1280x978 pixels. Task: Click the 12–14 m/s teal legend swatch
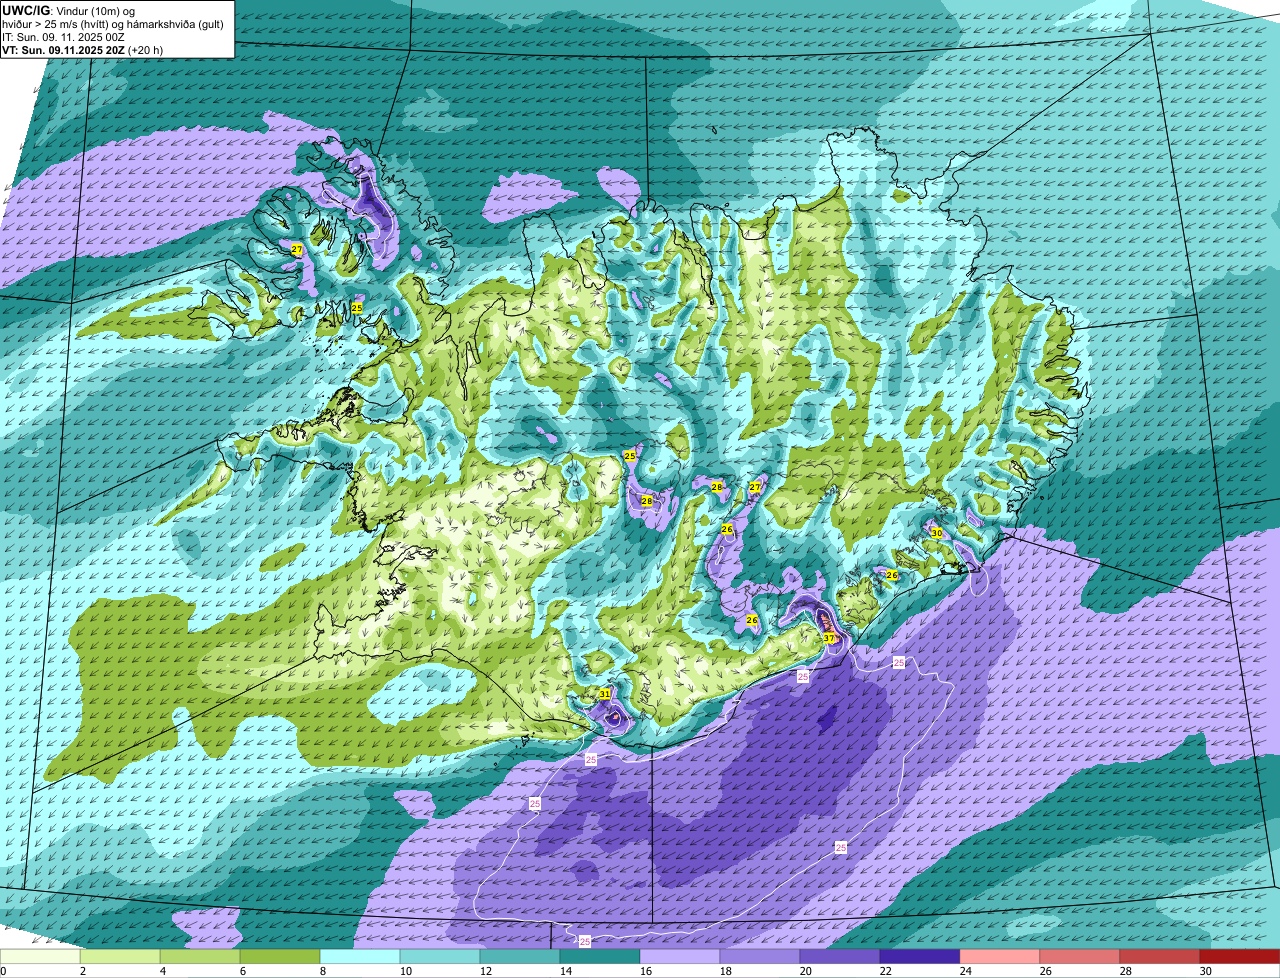click(x=520, y=957)
